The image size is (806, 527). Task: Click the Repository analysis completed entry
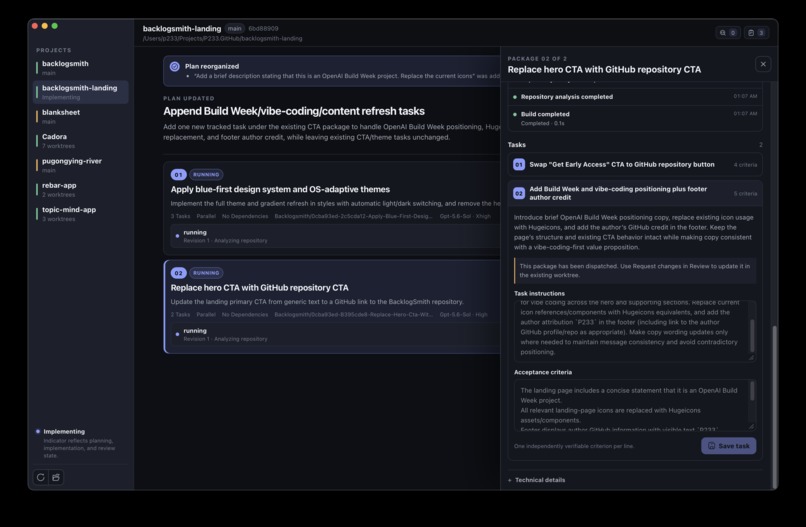635,97
